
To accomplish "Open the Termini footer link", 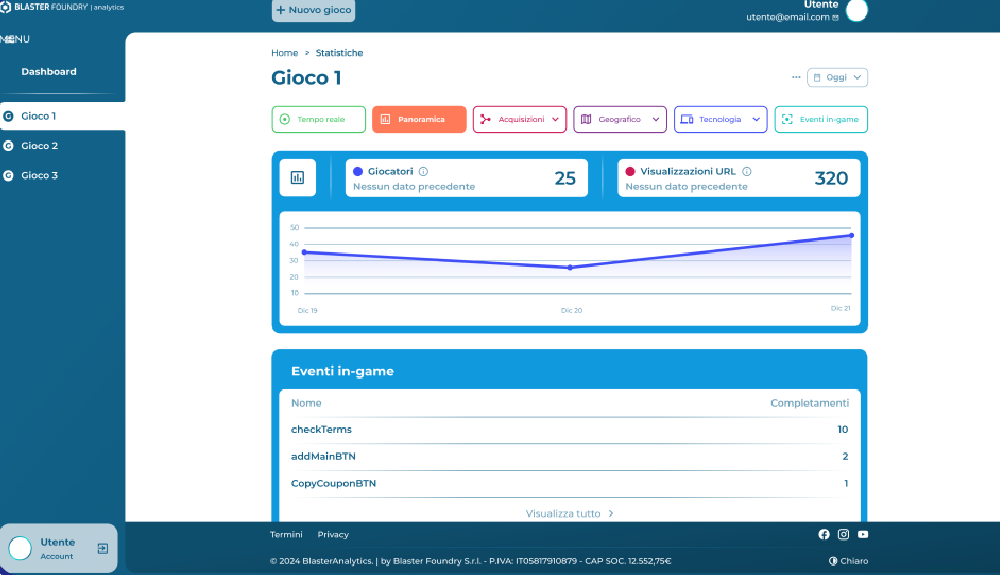I will click(x=286, y=535).
